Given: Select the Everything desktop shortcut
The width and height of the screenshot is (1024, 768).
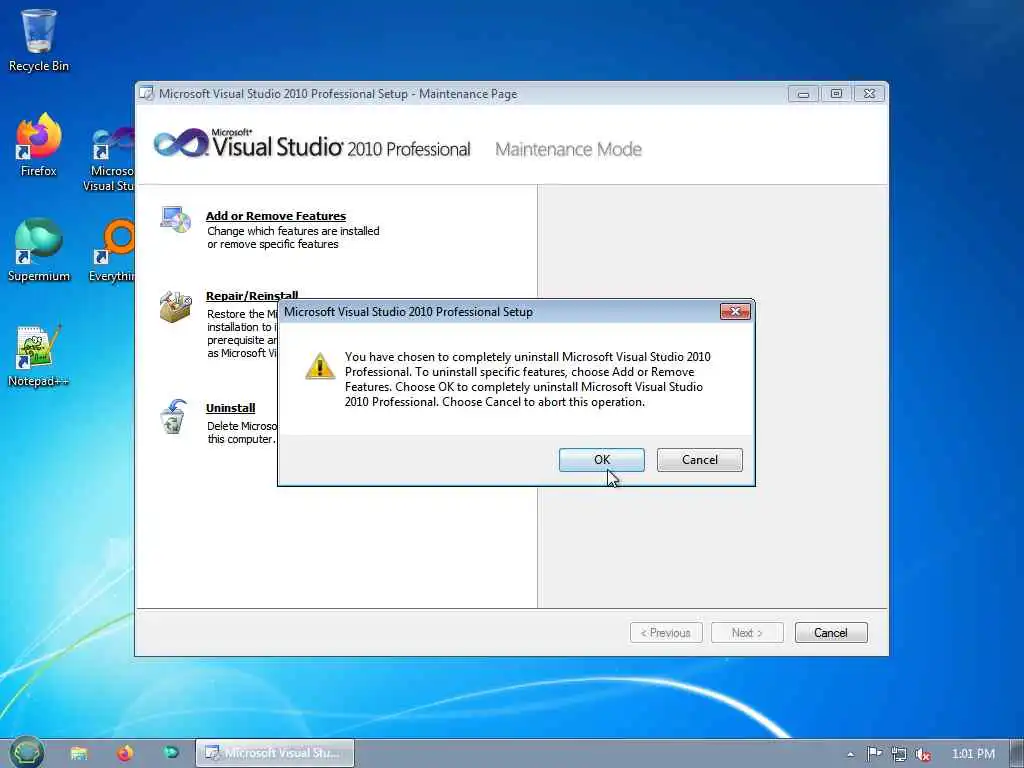Looking at the screenshot, I should tap(112, 250).
